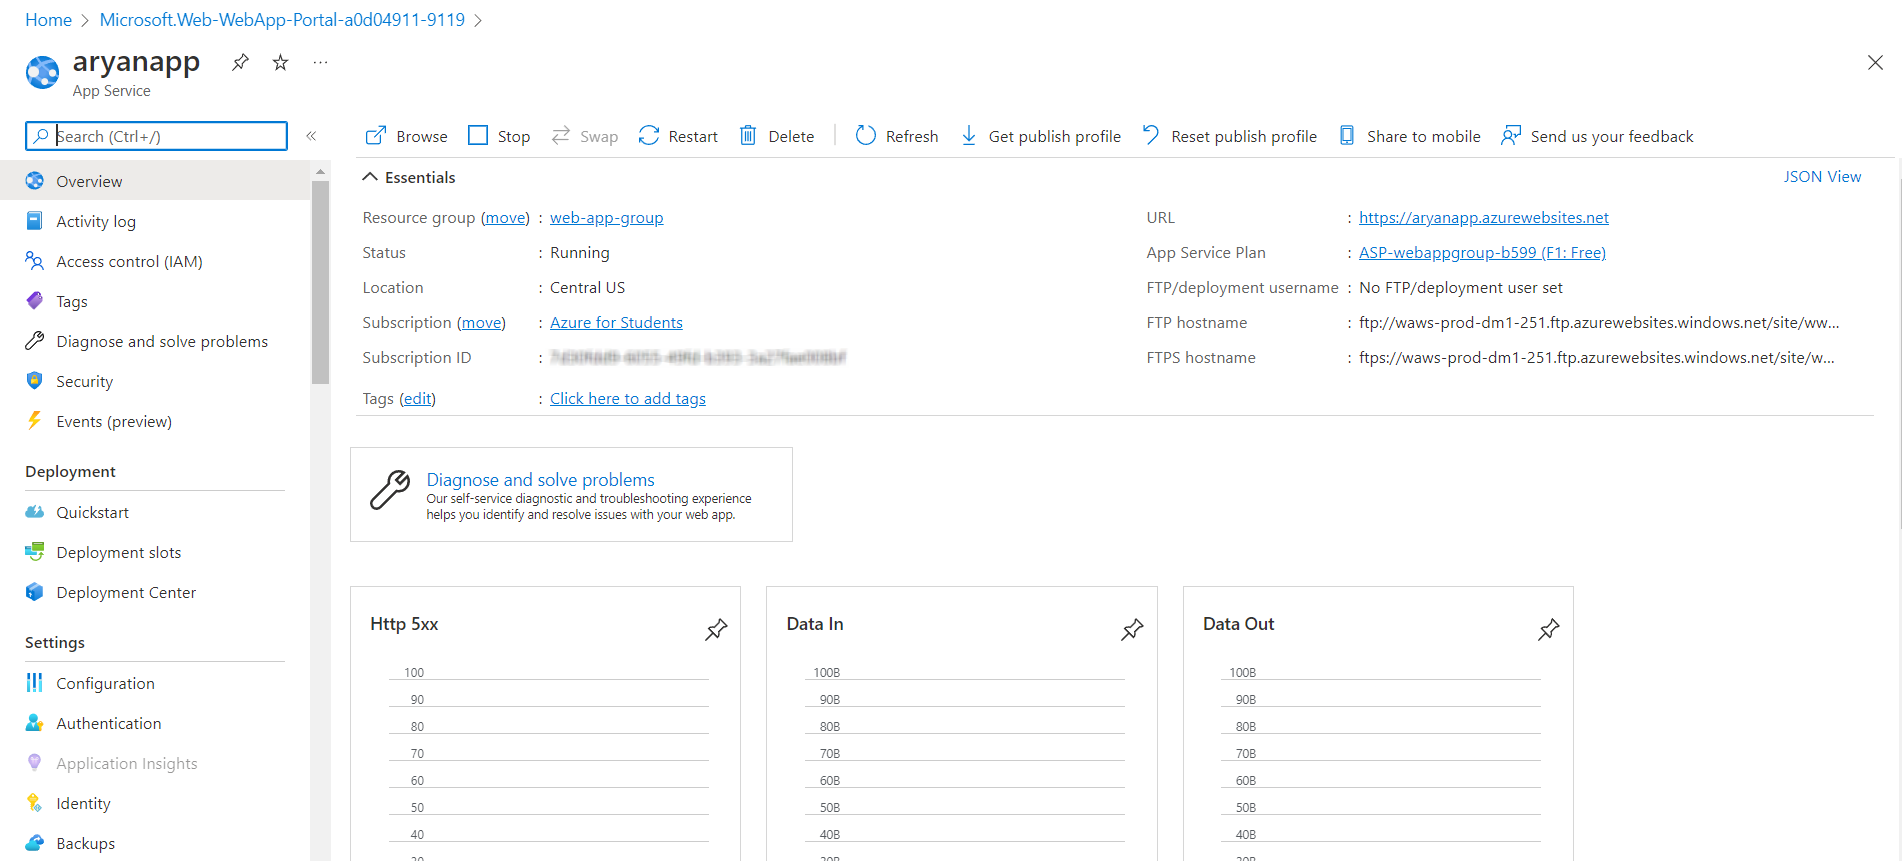Select Overview in sidebar
This screenshot has height=861, width=1902.
155,181
